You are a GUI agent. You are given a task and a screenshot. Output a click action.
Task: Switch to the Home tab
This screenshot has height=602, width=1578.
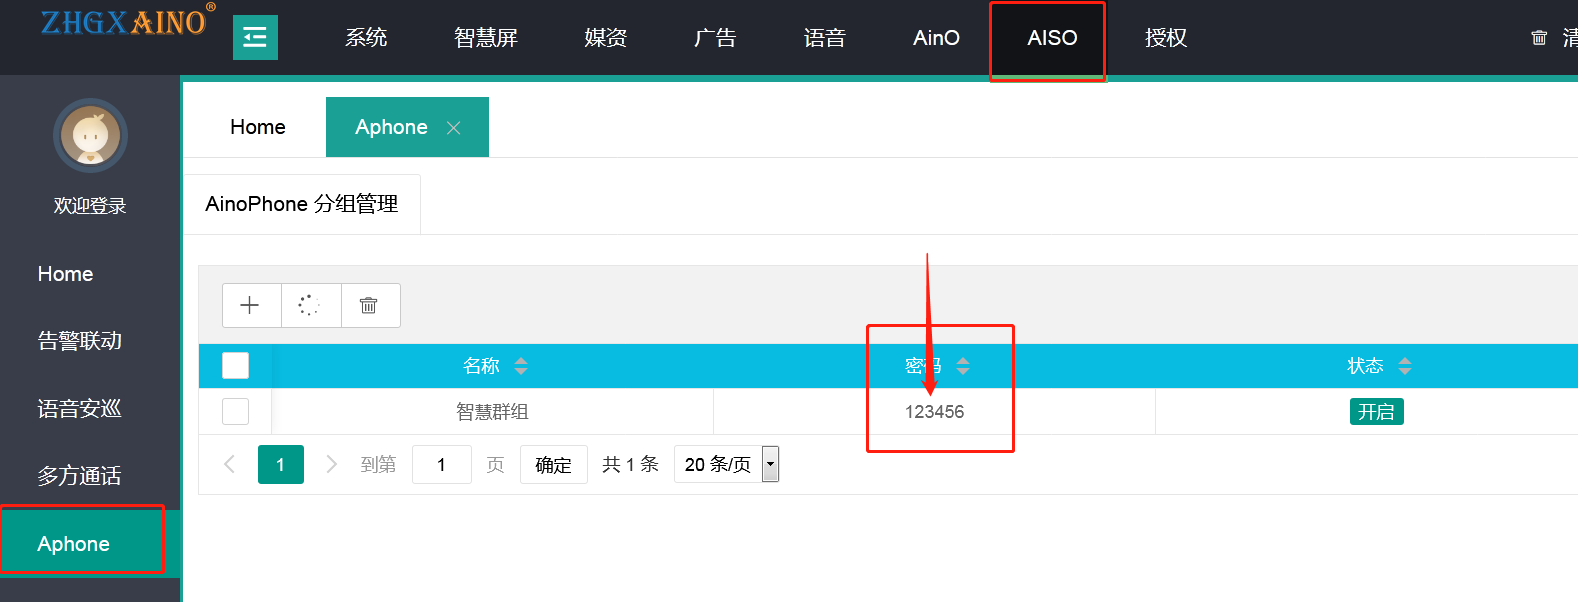[257, 127]
